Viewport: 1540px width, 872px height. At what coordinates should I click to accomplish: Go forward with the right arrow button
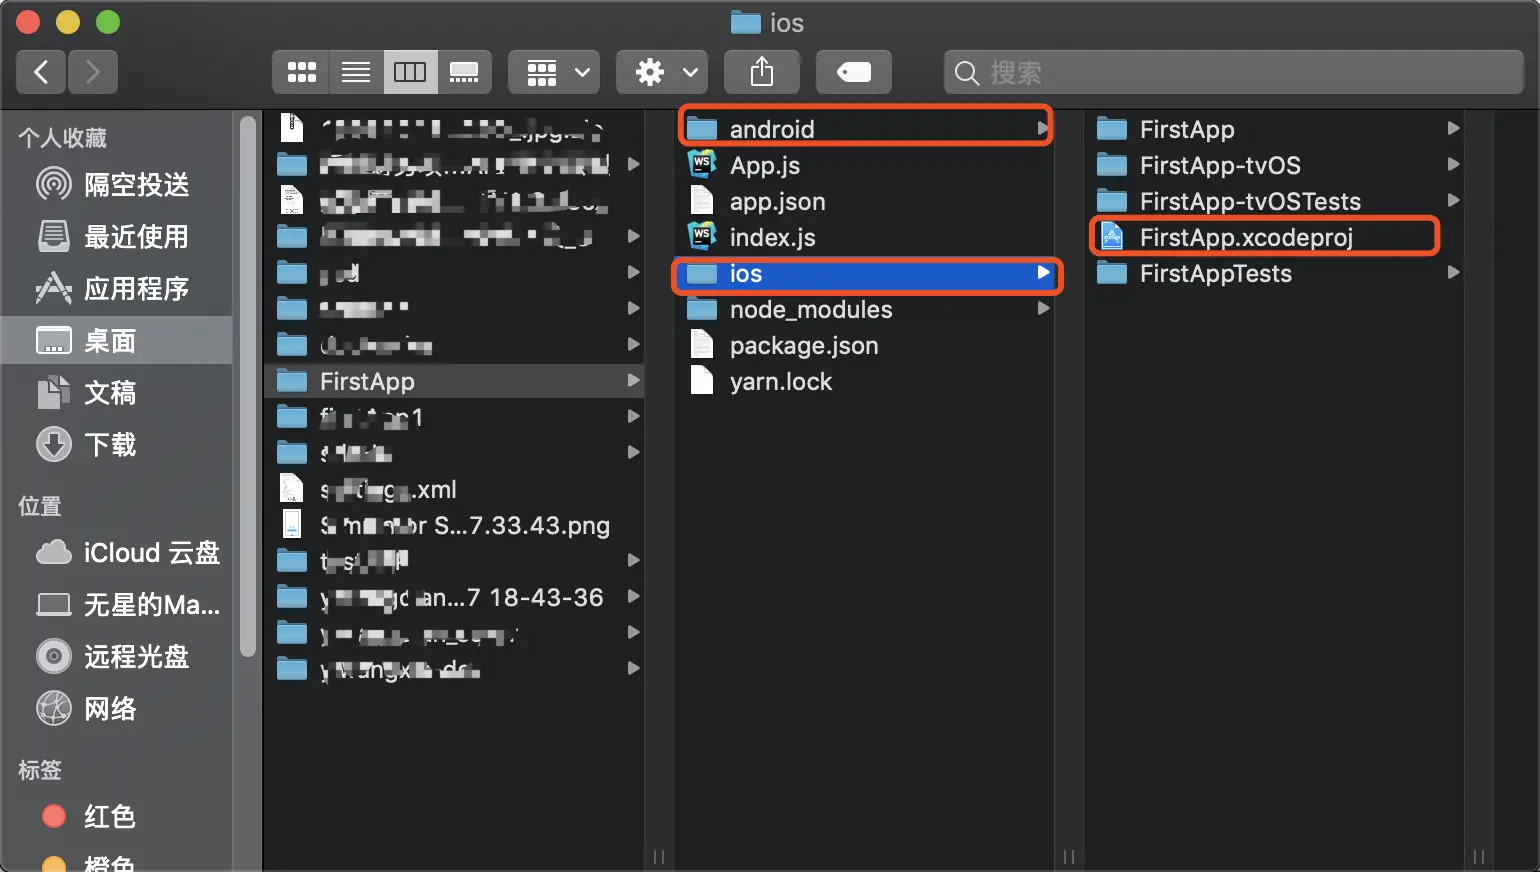tap(93, 72)
